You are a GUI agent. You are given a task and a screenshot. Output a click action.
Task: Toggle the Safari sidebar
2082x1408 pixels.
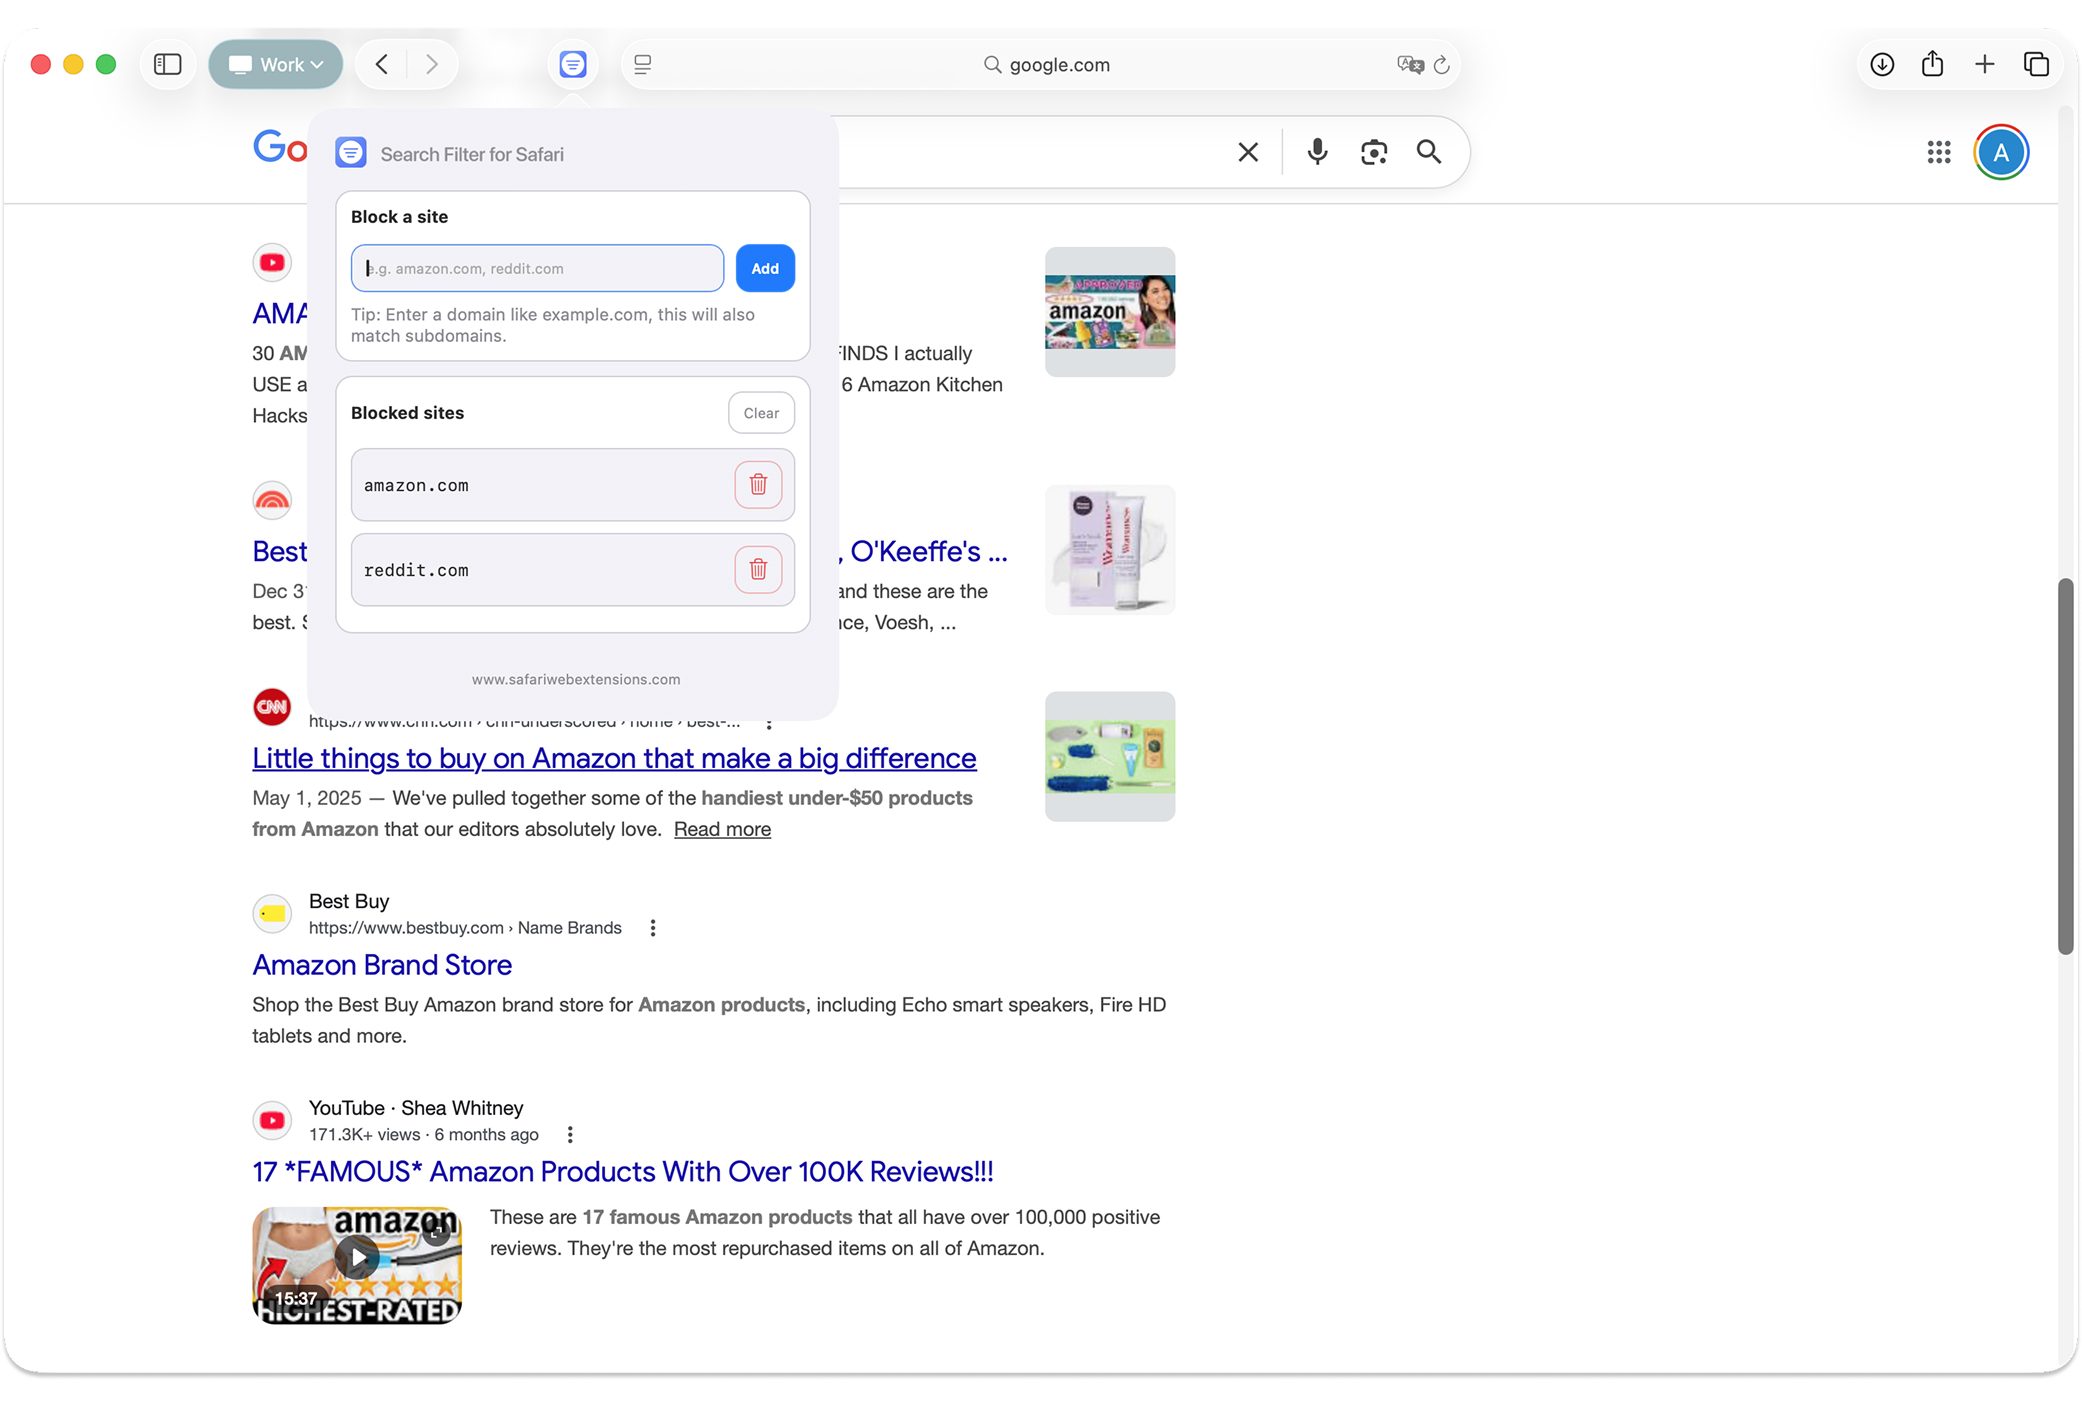tap(167, 65)
